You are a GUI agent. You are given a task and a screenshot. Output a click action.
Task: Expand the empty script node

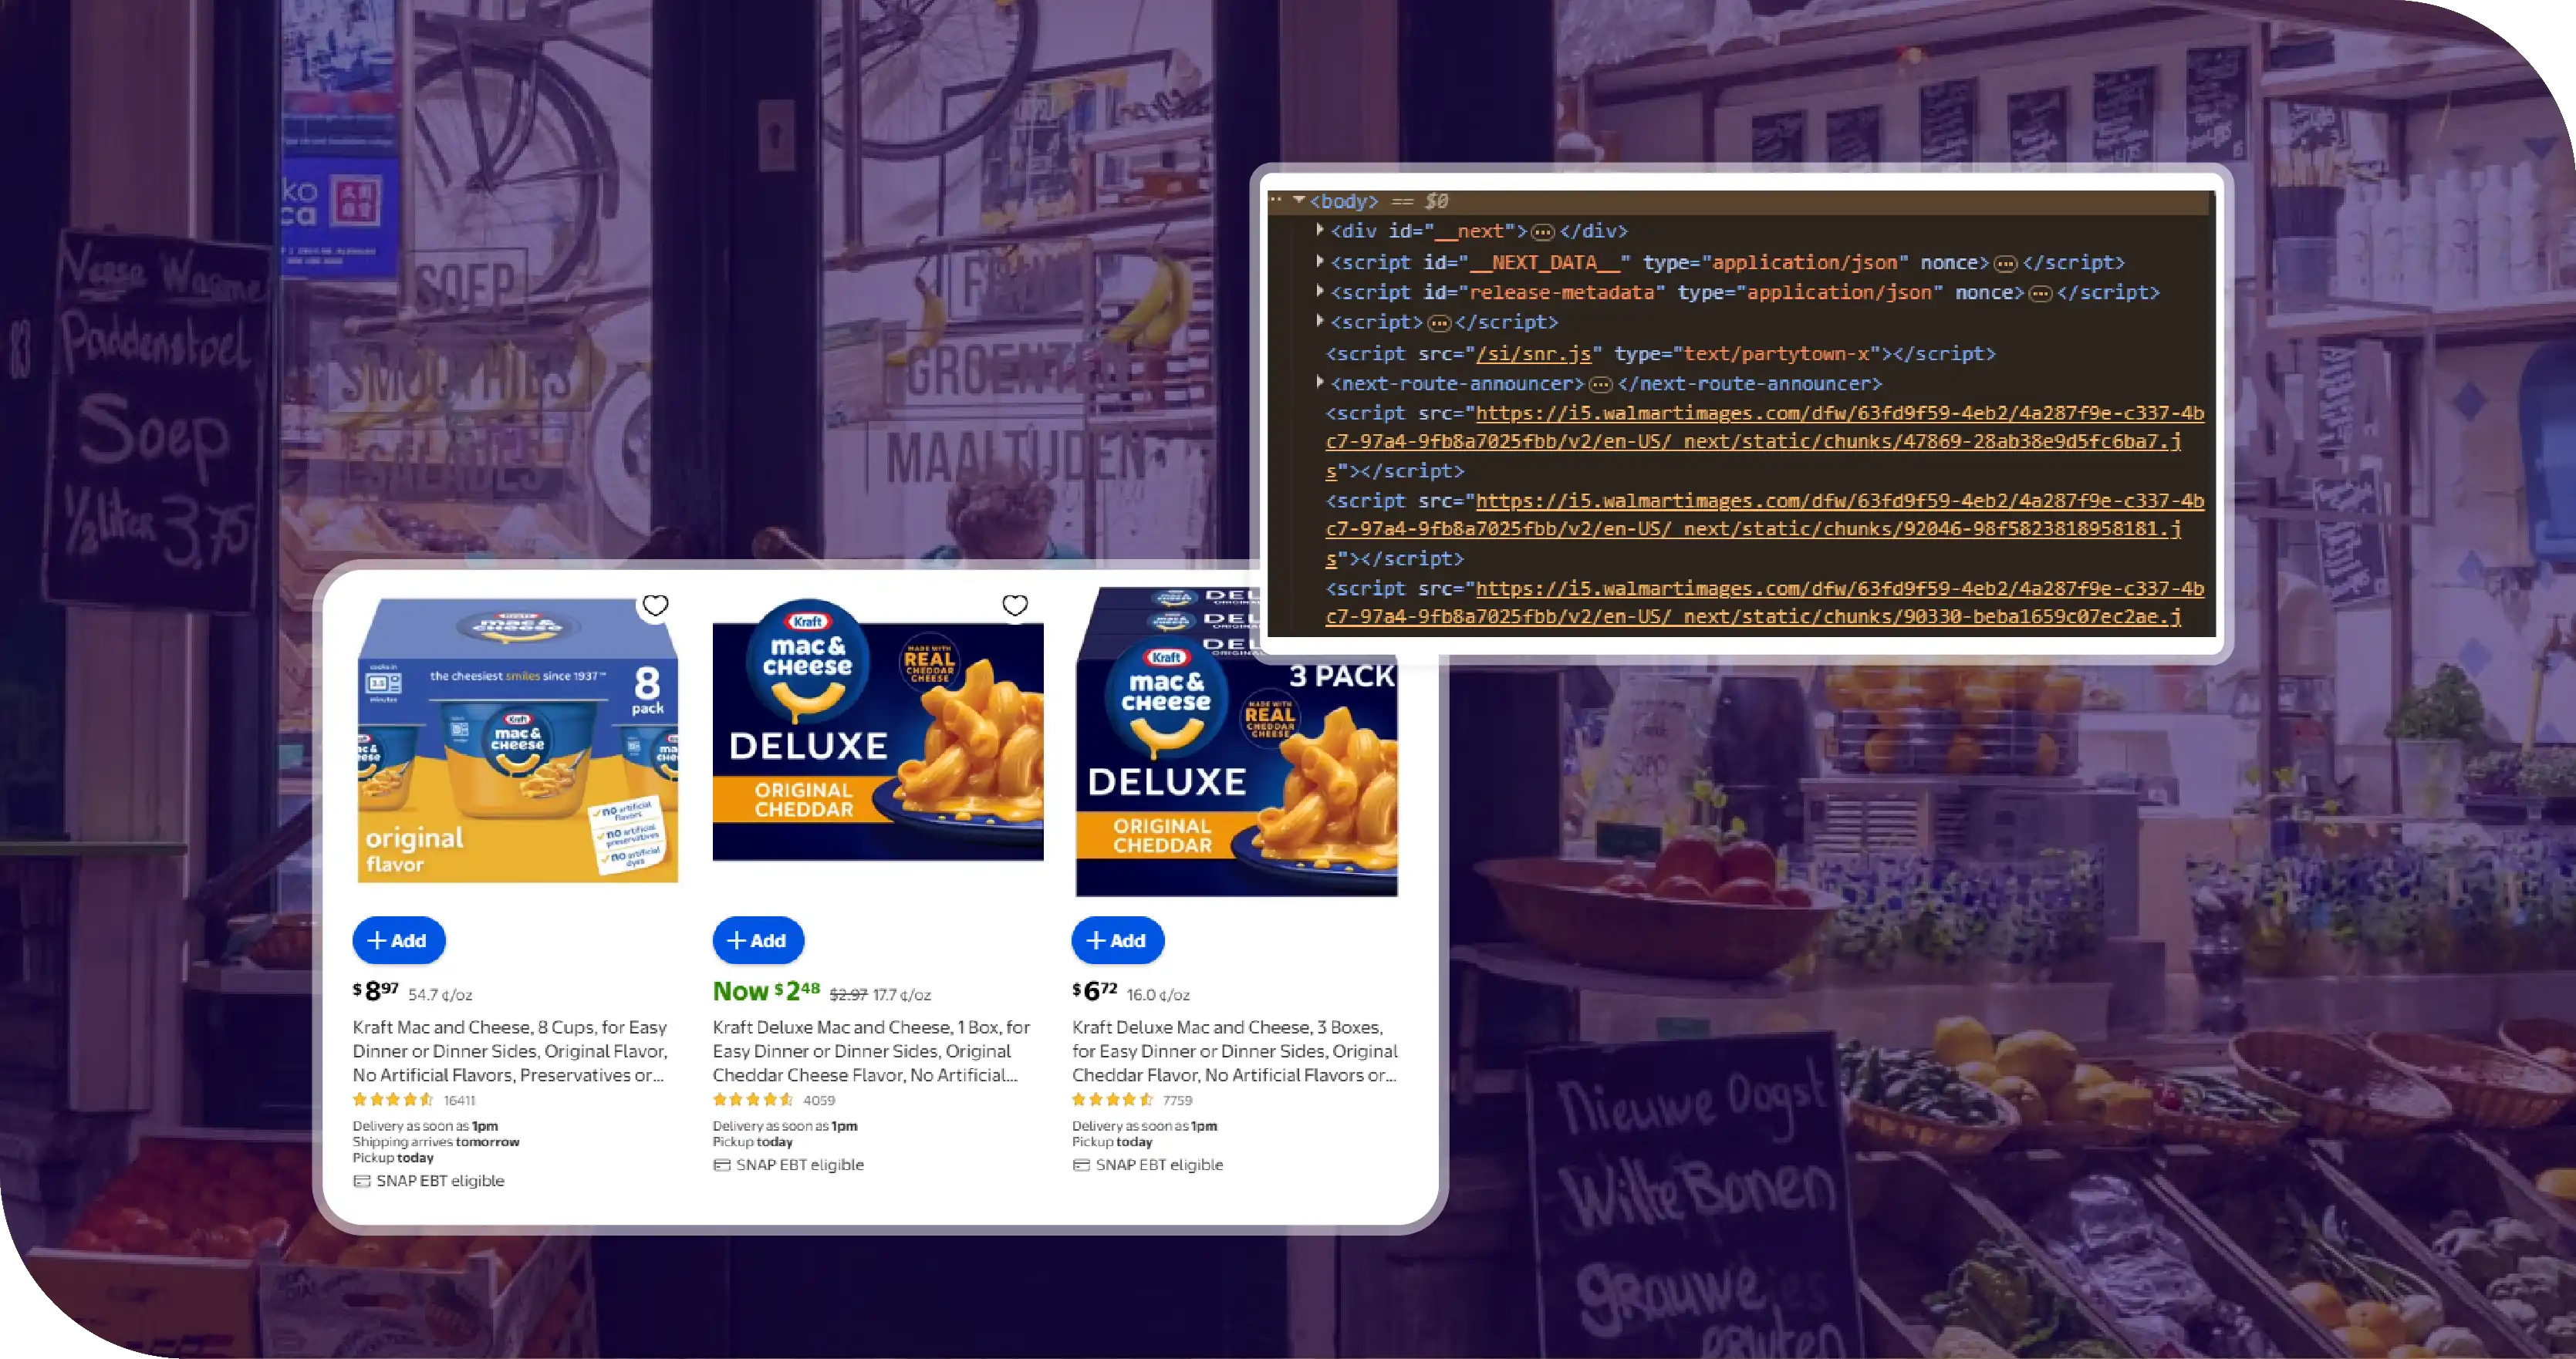click(x=1320, y=321)
